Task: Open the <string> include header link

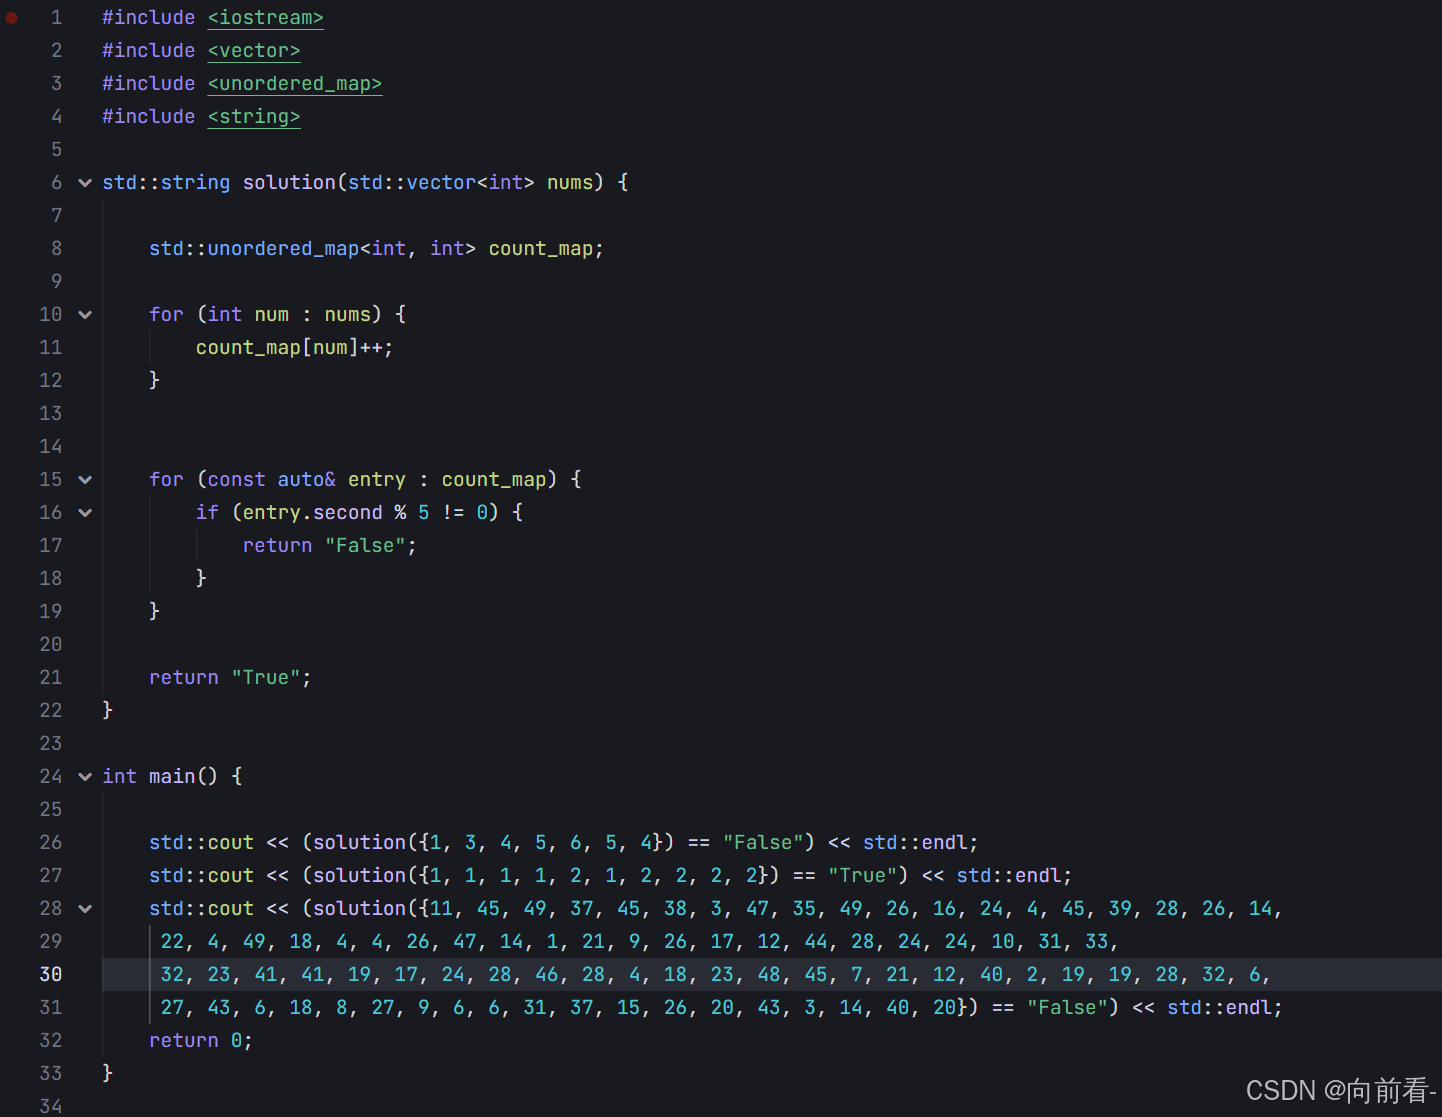Action: (254, 117)
